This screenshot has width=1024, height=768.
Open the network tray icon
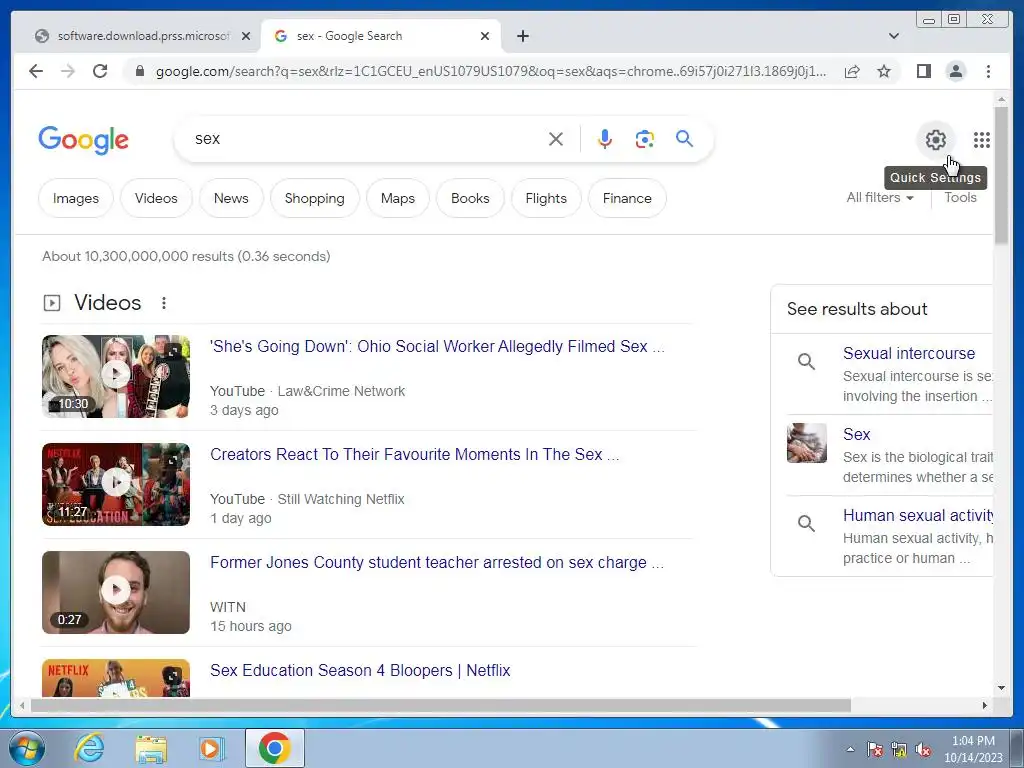tap(899, 750)
